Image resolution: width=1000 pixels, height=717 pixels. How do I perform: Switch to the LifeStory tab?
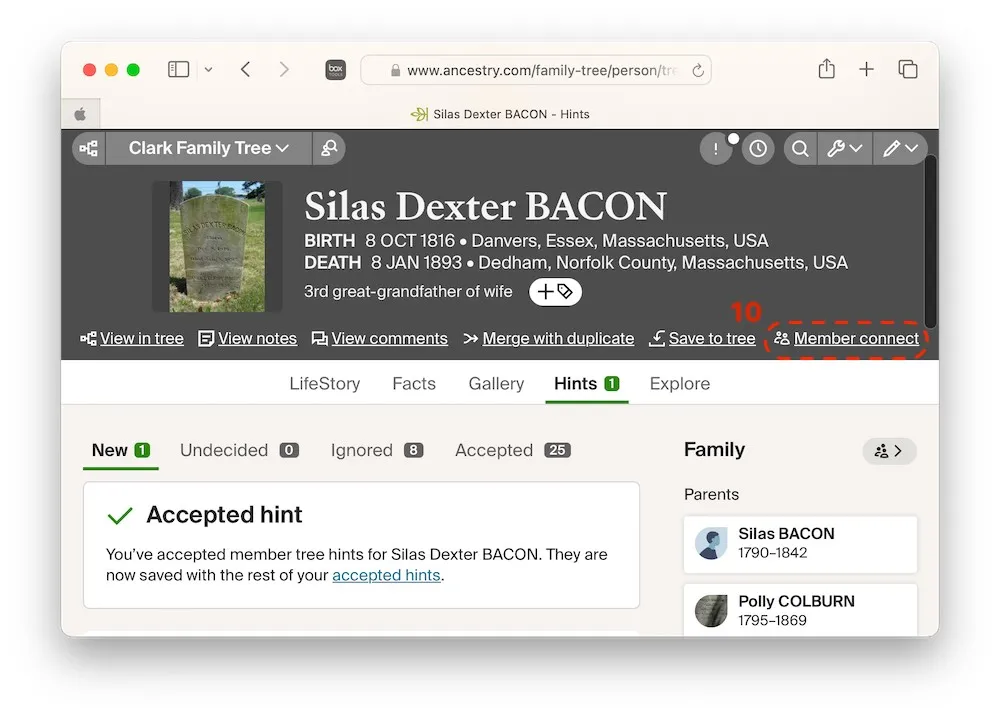tap(325, 384)
